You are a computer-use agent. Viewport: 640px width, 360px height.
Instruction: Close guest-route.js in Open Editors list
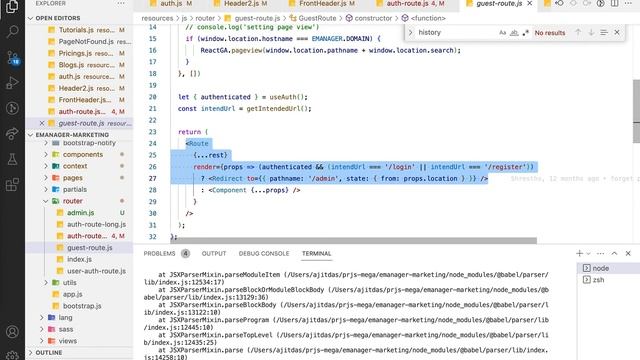(42, 123)
